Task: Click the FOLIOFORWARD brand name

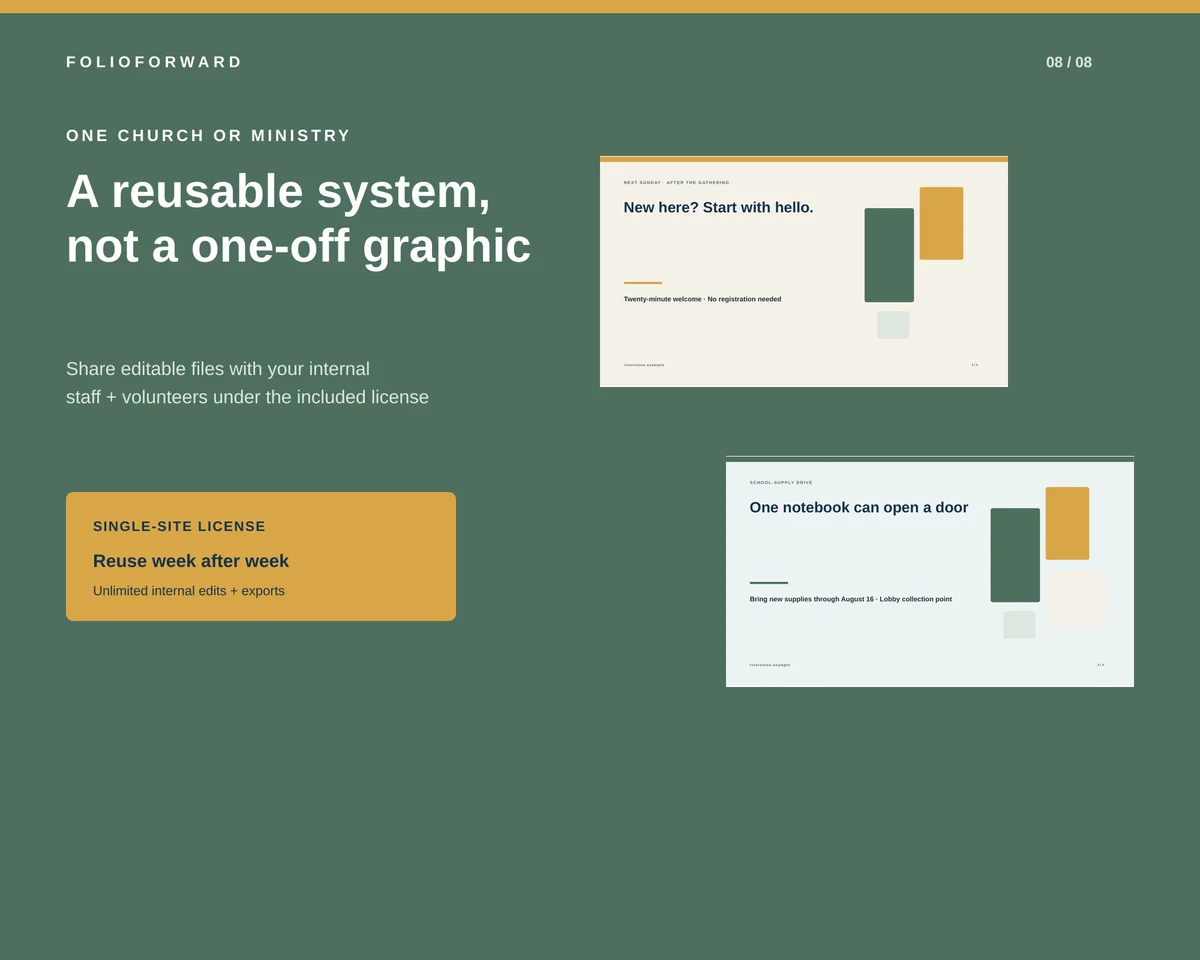Action: [x=154, y=62]
